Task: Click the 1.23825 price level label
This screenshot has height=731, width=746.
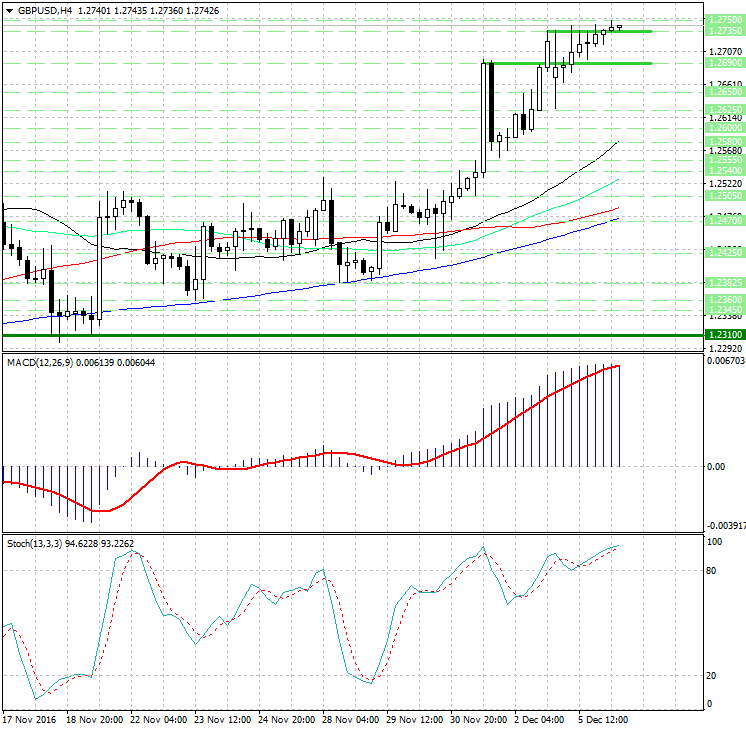Action: click(725, 283)
